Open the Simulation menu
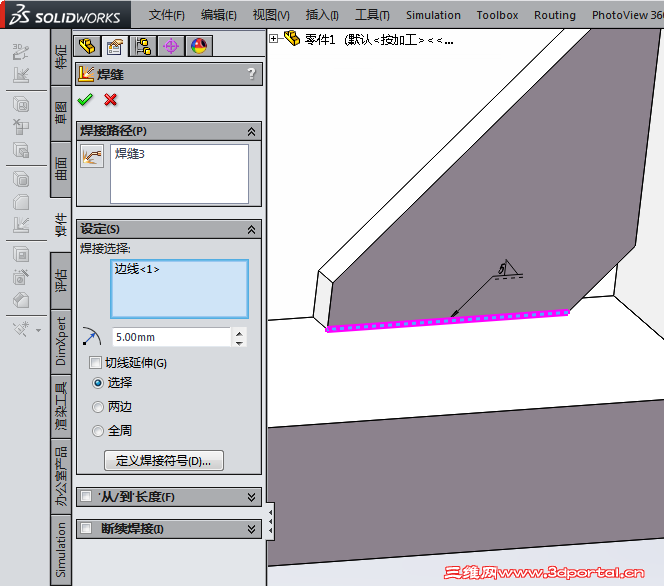Image resolution: width=664 pixels, height=586 pixels. [433, 15]
